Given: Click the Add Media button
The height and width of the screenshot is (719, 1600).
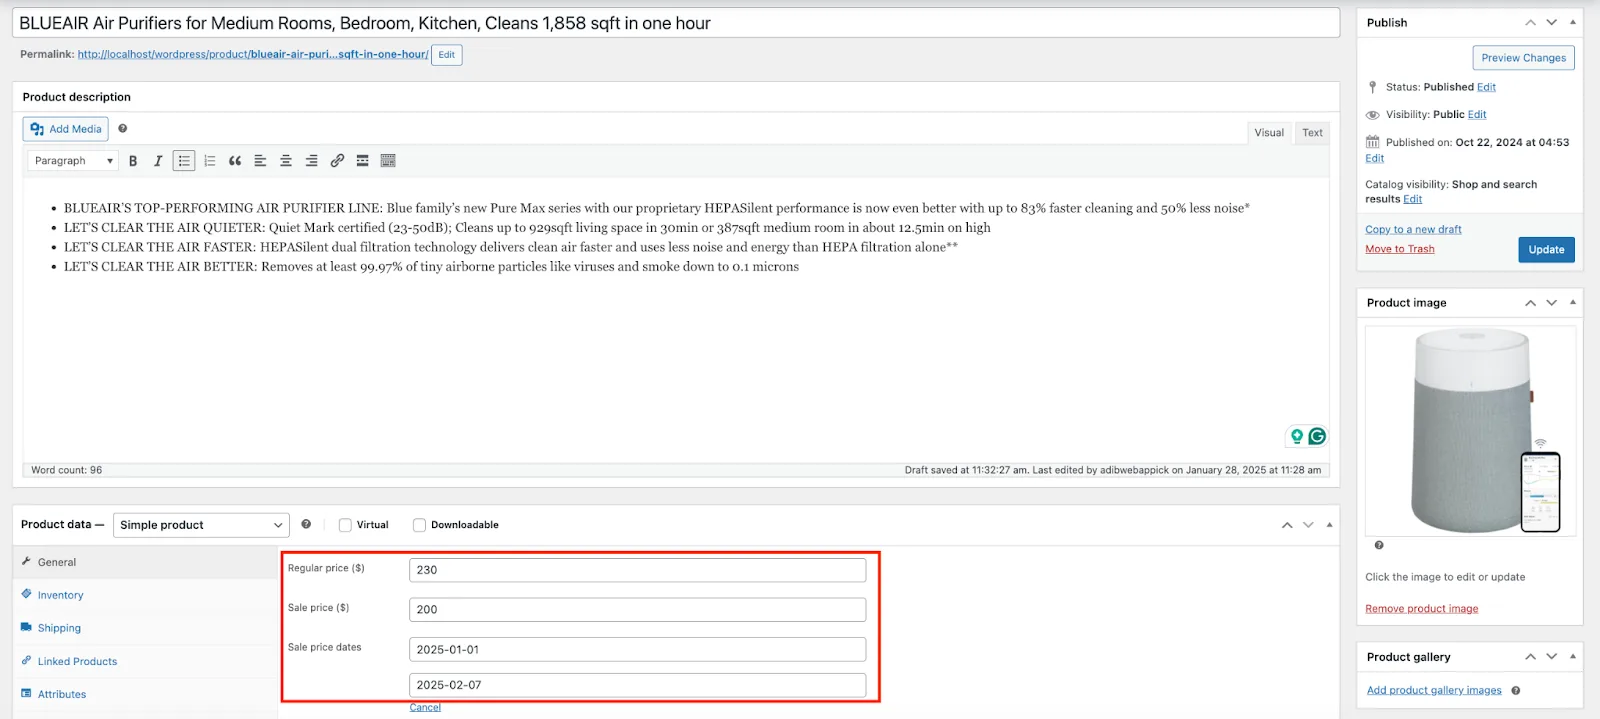Looking at the screenshot, I should (66, 129).
